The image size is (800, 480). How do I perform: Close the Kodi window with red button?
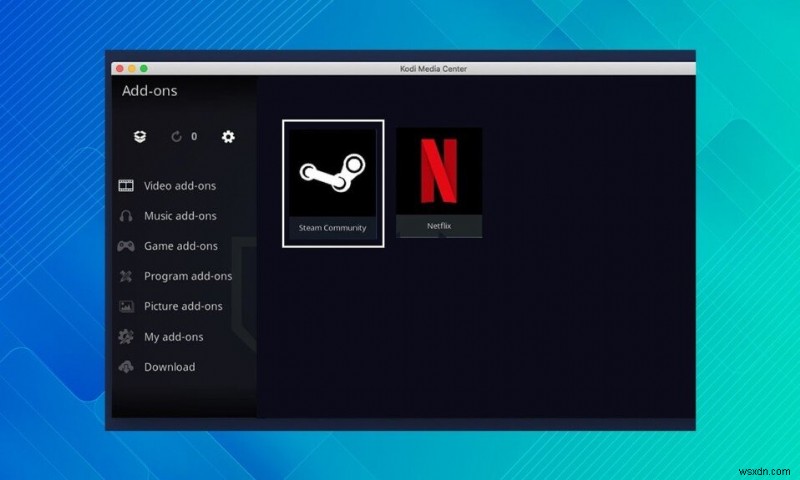click(x=120, y=68)
